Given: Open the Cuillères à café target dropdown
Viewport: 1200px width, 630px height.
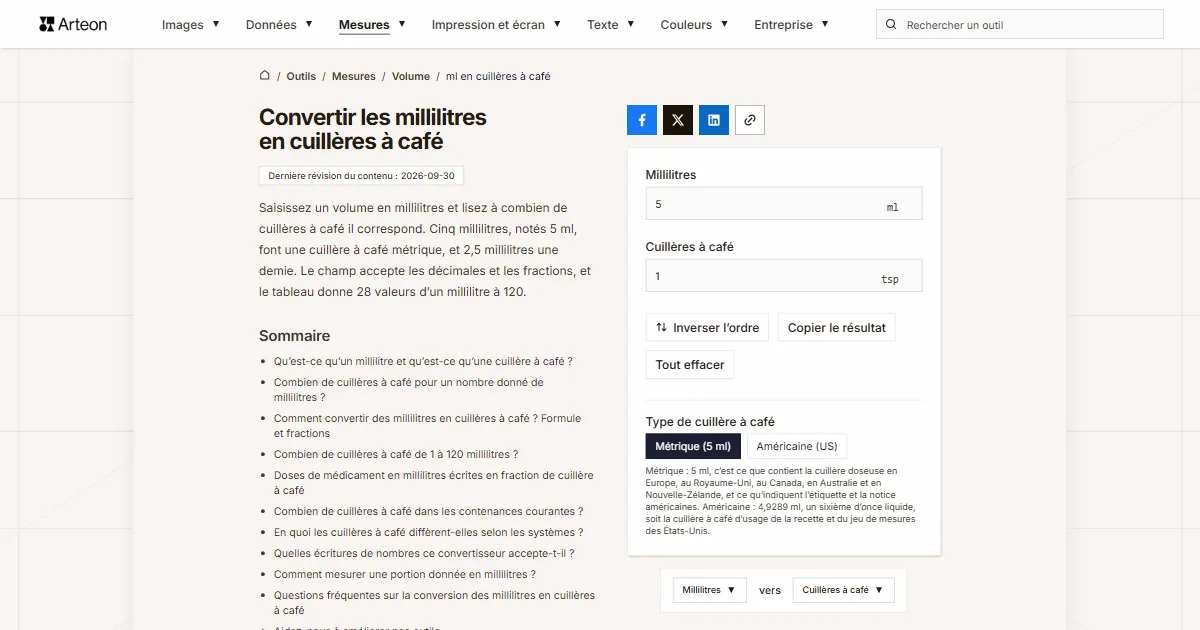Looking at the screenshot, I should (844, 590).
